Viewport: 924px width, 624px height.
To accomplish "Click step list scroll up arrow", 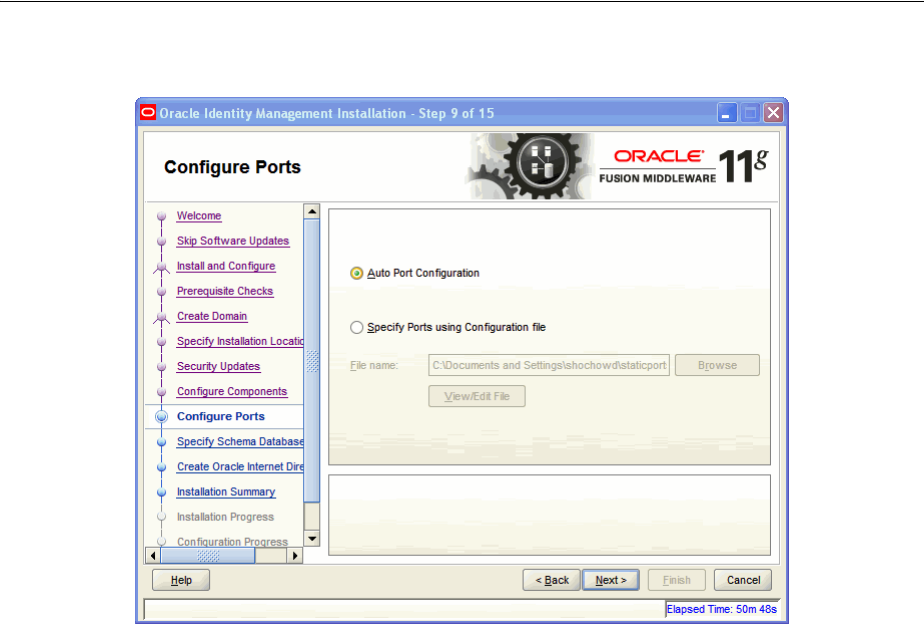I will [312, 212].
